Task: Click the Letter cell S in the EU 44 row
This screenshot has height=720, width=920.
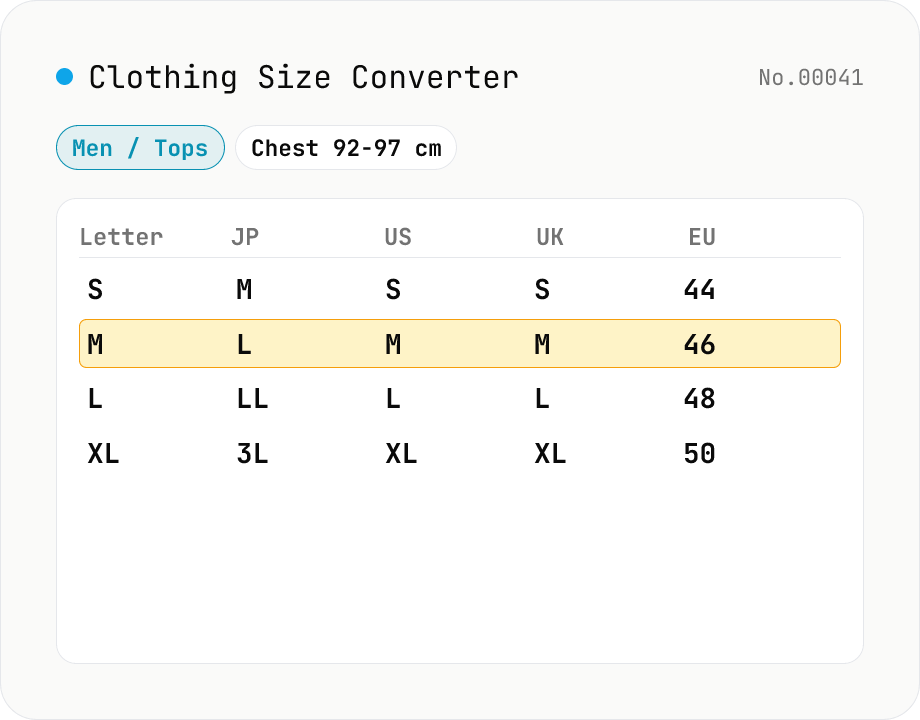Action: (95, 289)
